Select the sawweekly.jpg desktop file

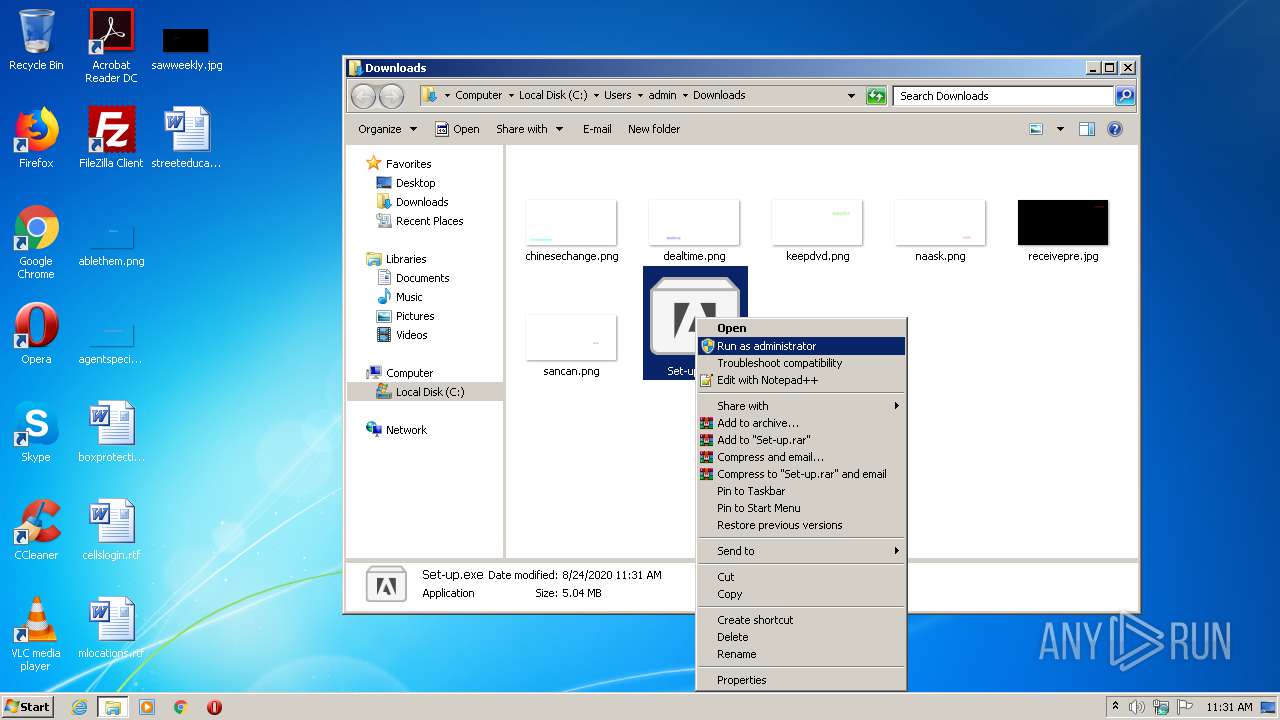pyautogui.click(x=187, y=48)
